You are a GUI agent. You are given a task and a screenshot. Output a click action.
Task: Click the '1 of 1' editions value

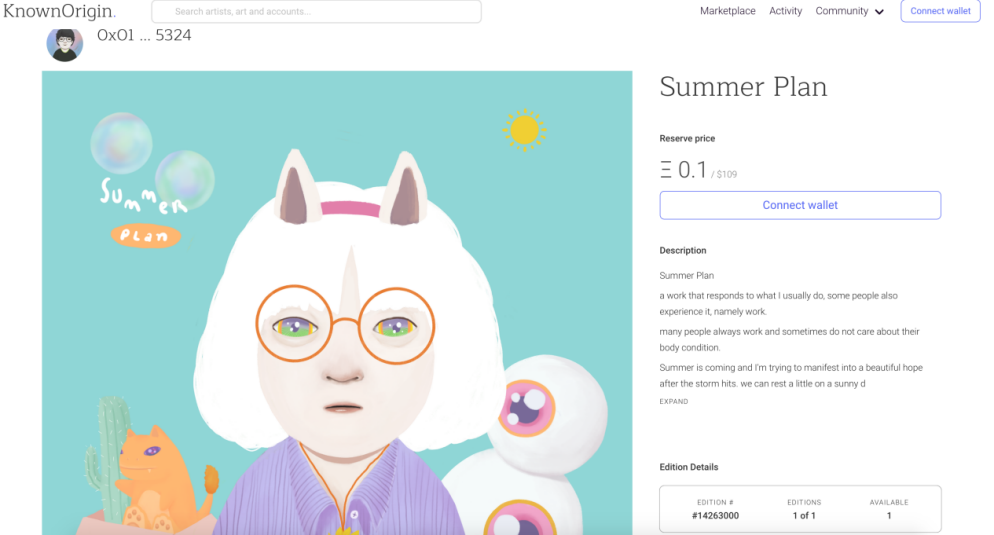803,516
